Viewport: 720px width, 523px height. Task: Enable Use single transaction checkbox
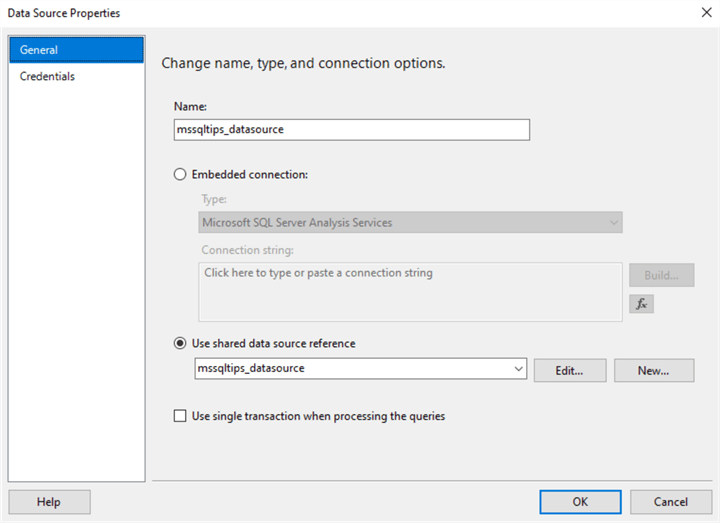(180, 416)
